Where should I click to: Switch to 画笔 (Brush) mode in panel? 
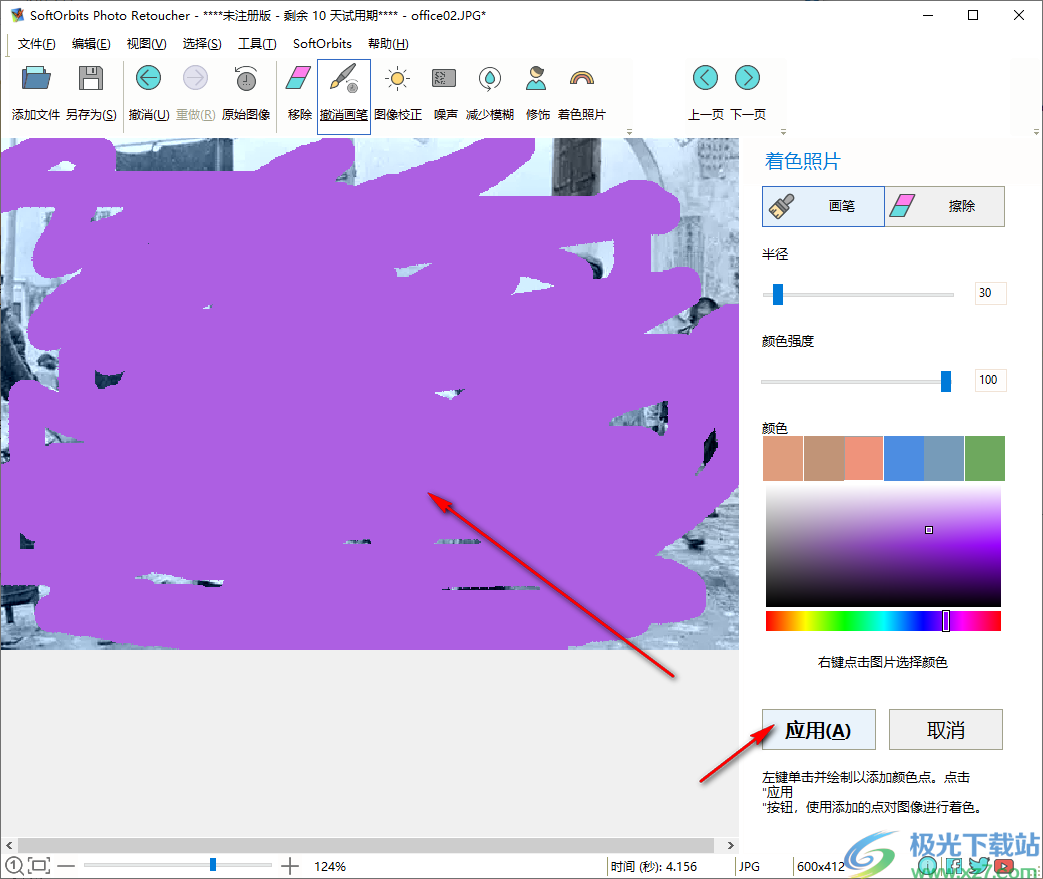pyautogui.click(x=823, y=206)
